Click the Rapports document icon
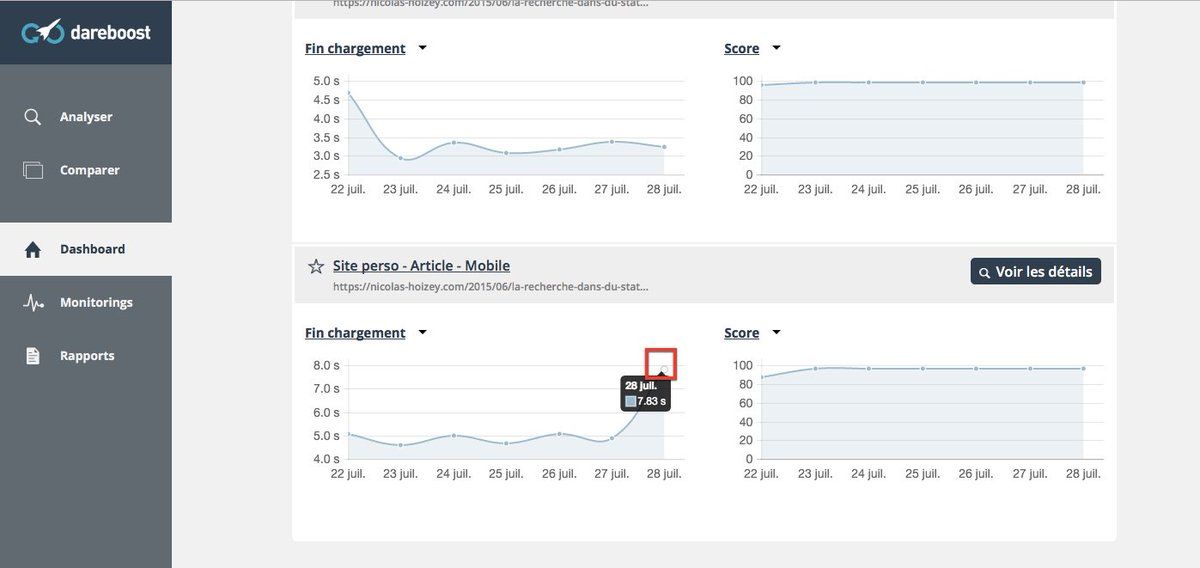This screenshot has width=1200, height=568. coord(33,356)
